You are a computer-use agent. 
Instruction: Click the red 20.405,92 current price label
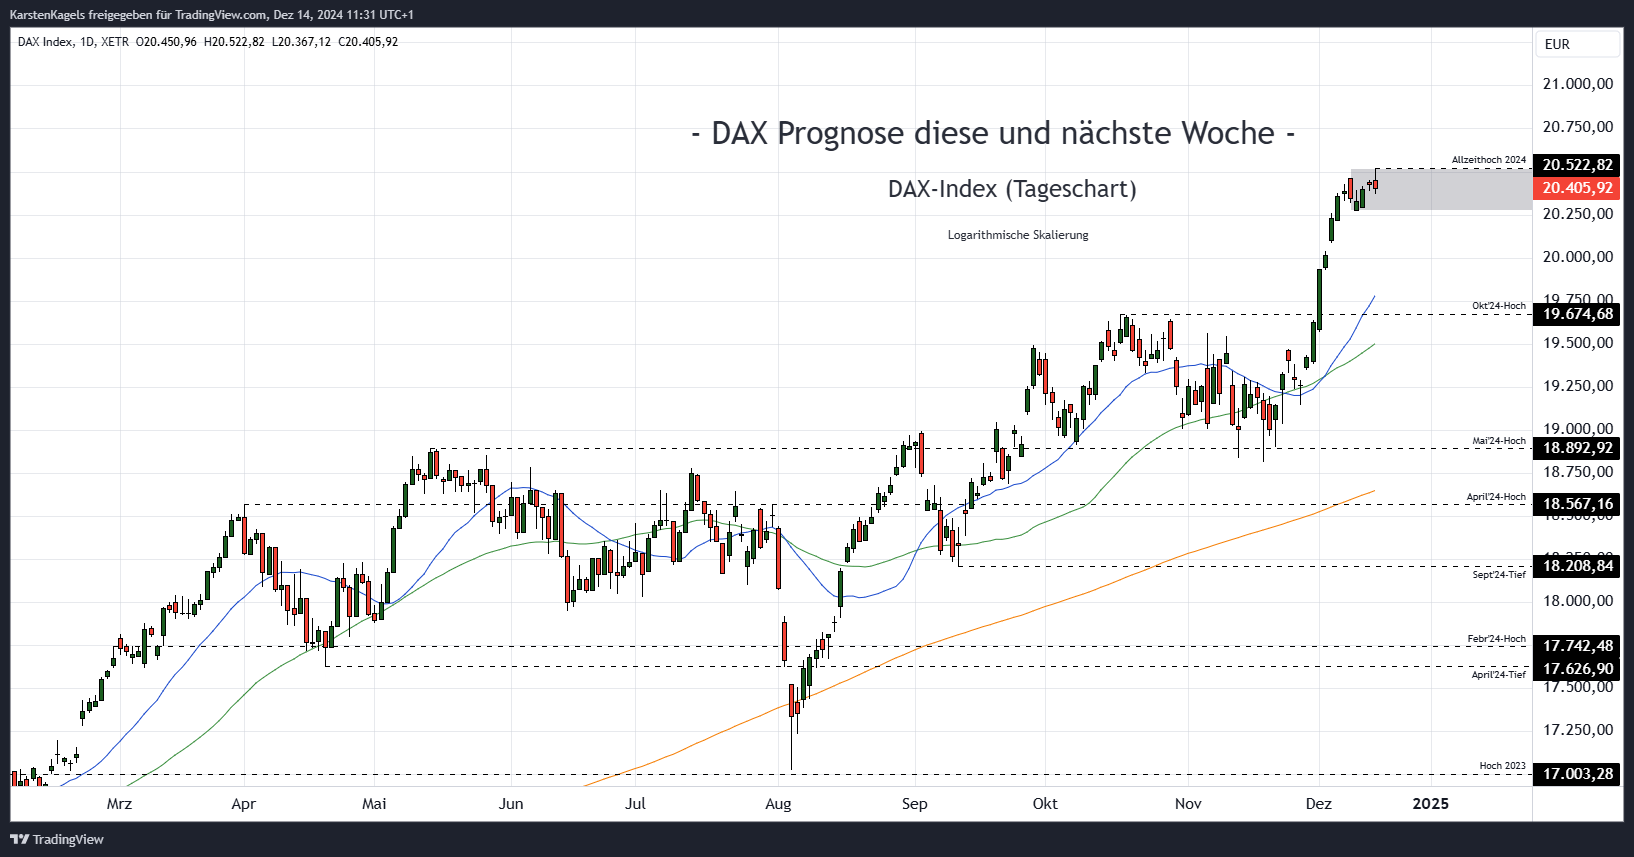1577,188
